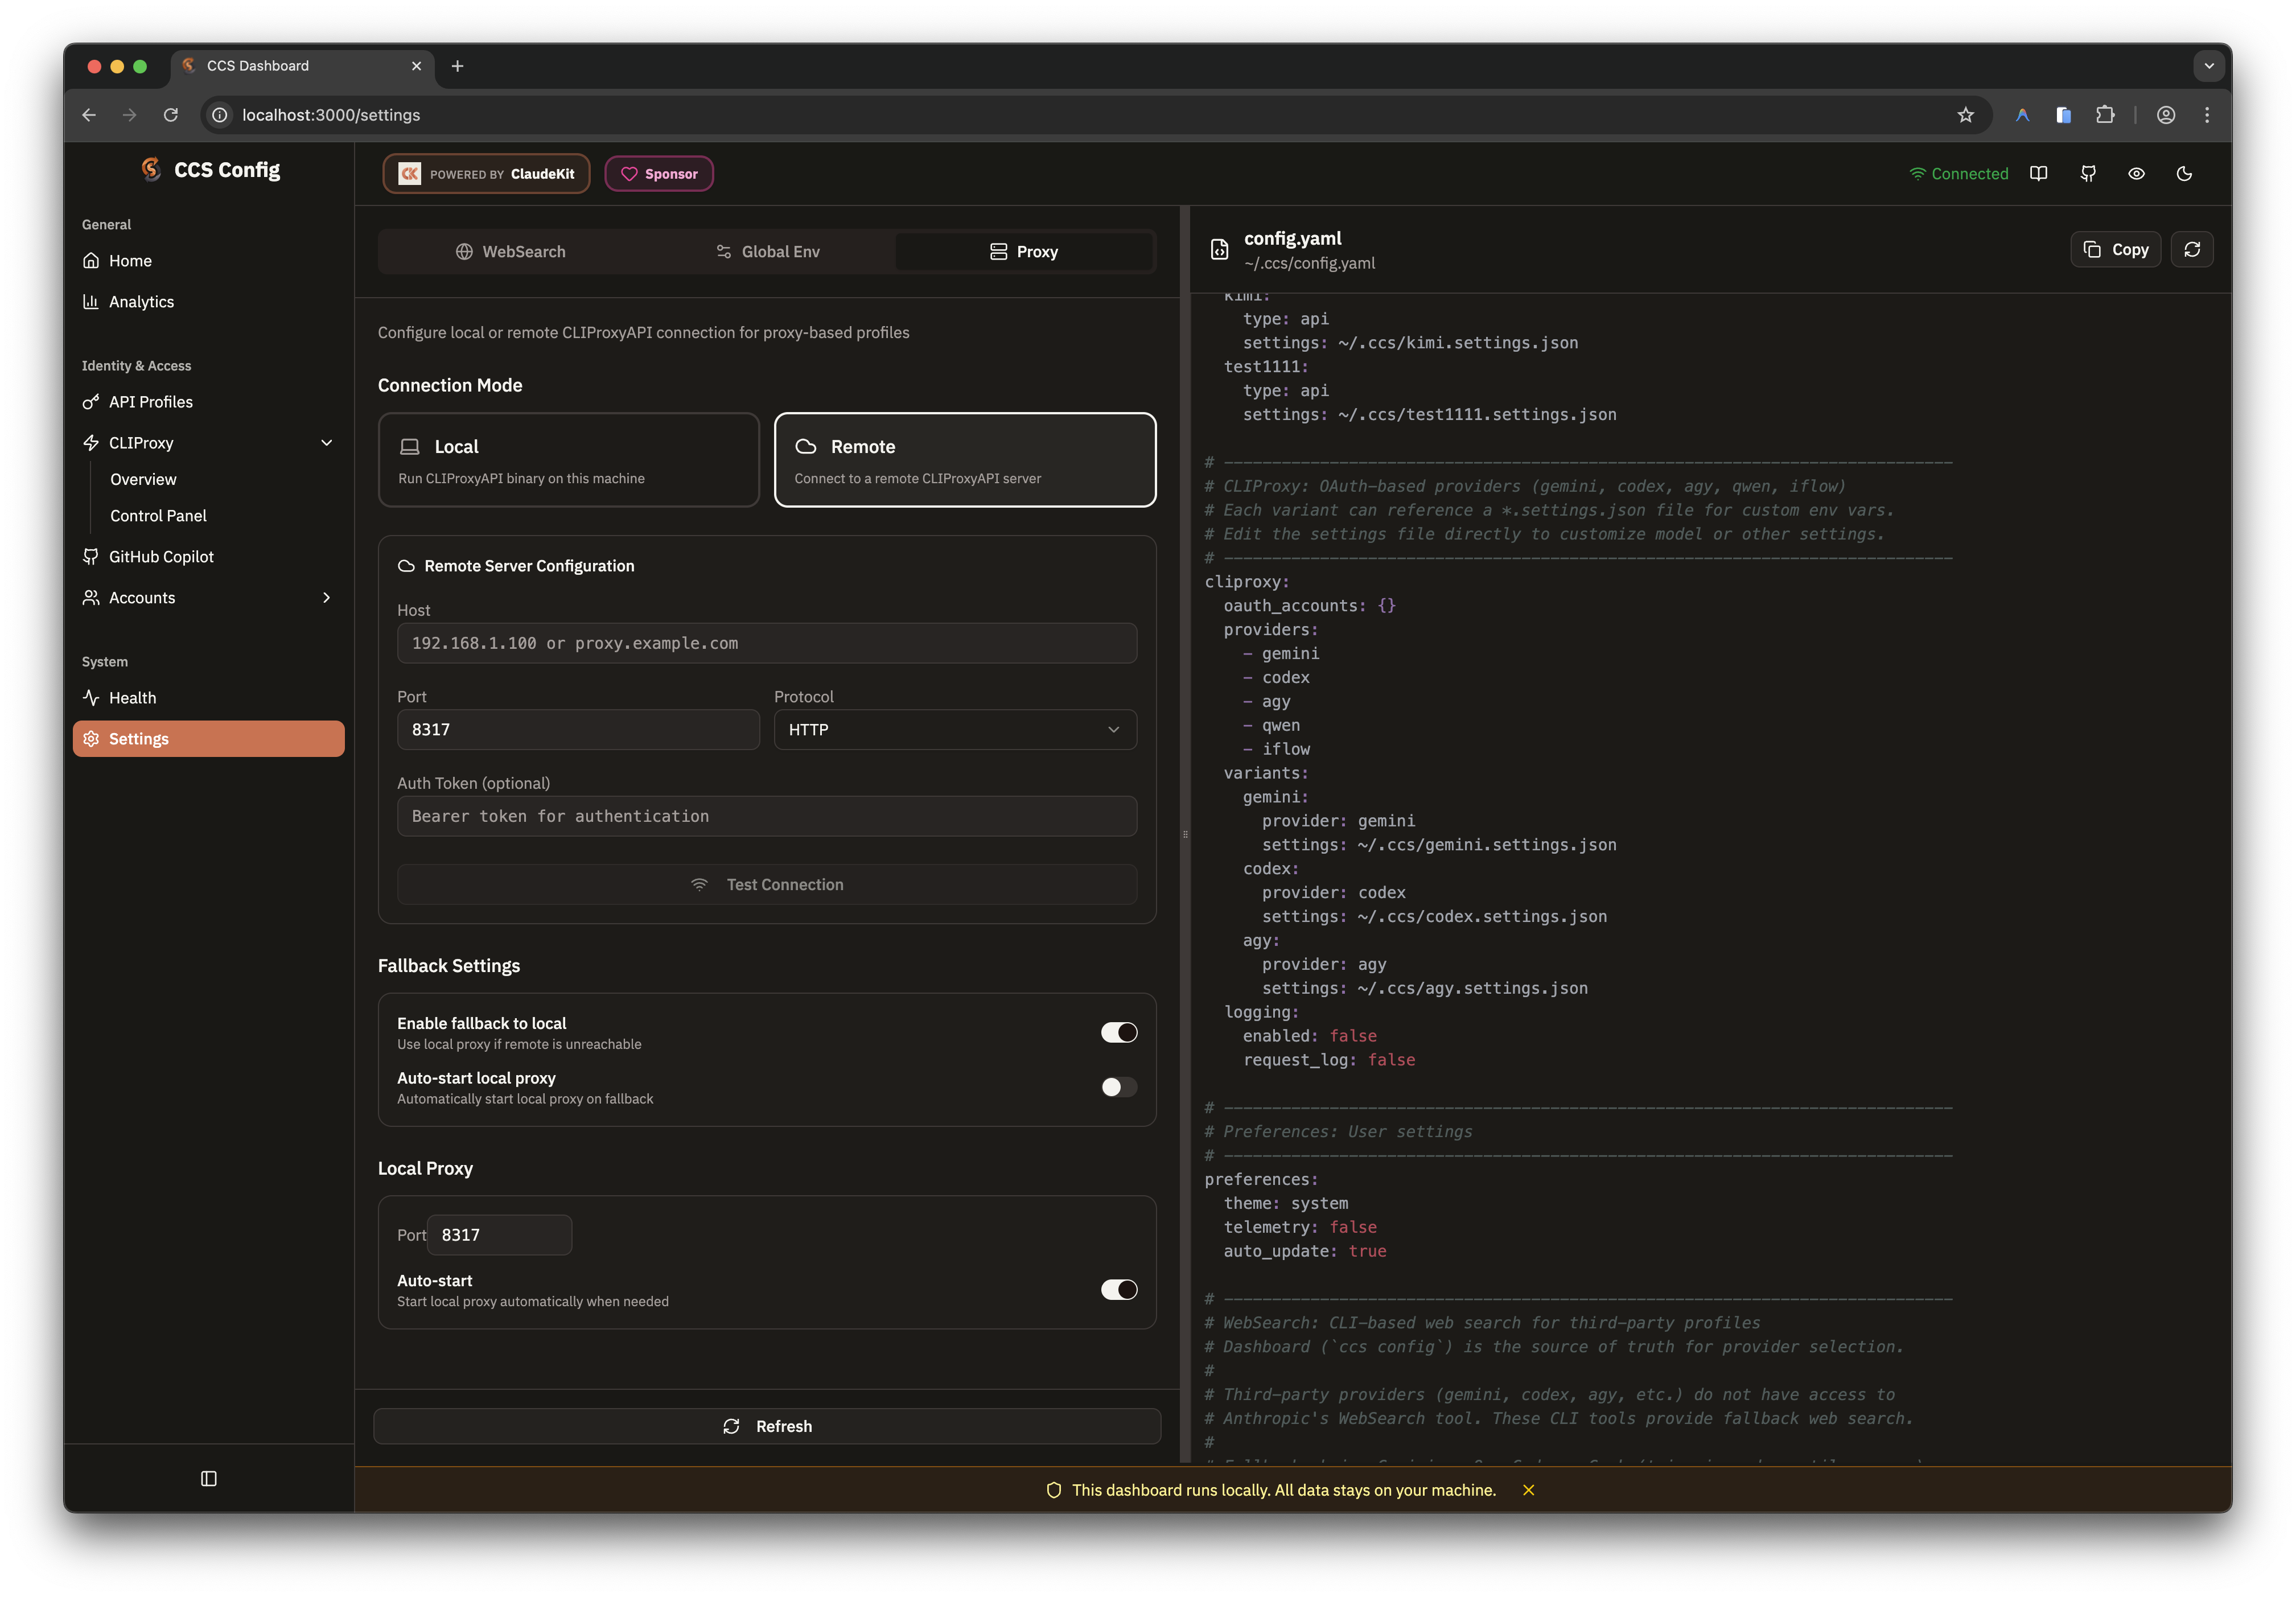Select Health in the System section
The image size is (2296, 1597).
[x=131, y=697]
